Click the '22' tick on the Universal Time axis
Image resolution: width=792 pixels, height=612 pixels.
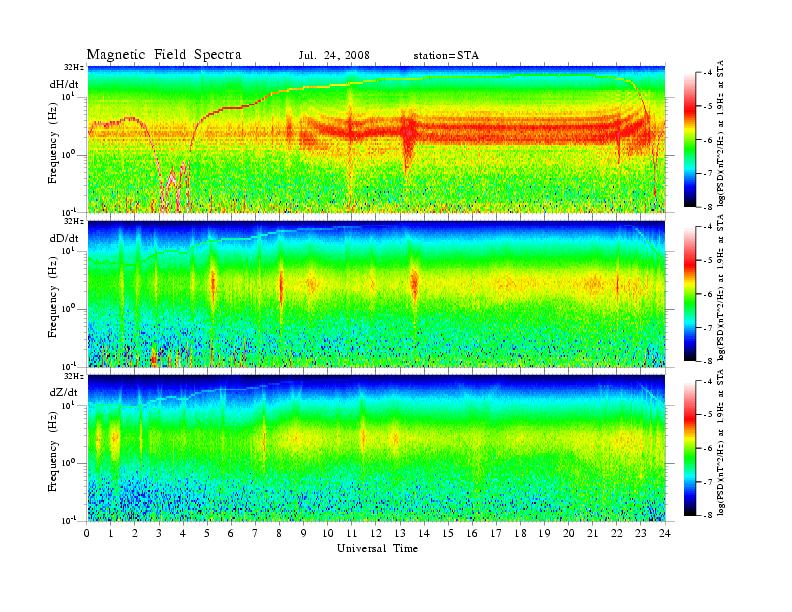tap(617, 533)
